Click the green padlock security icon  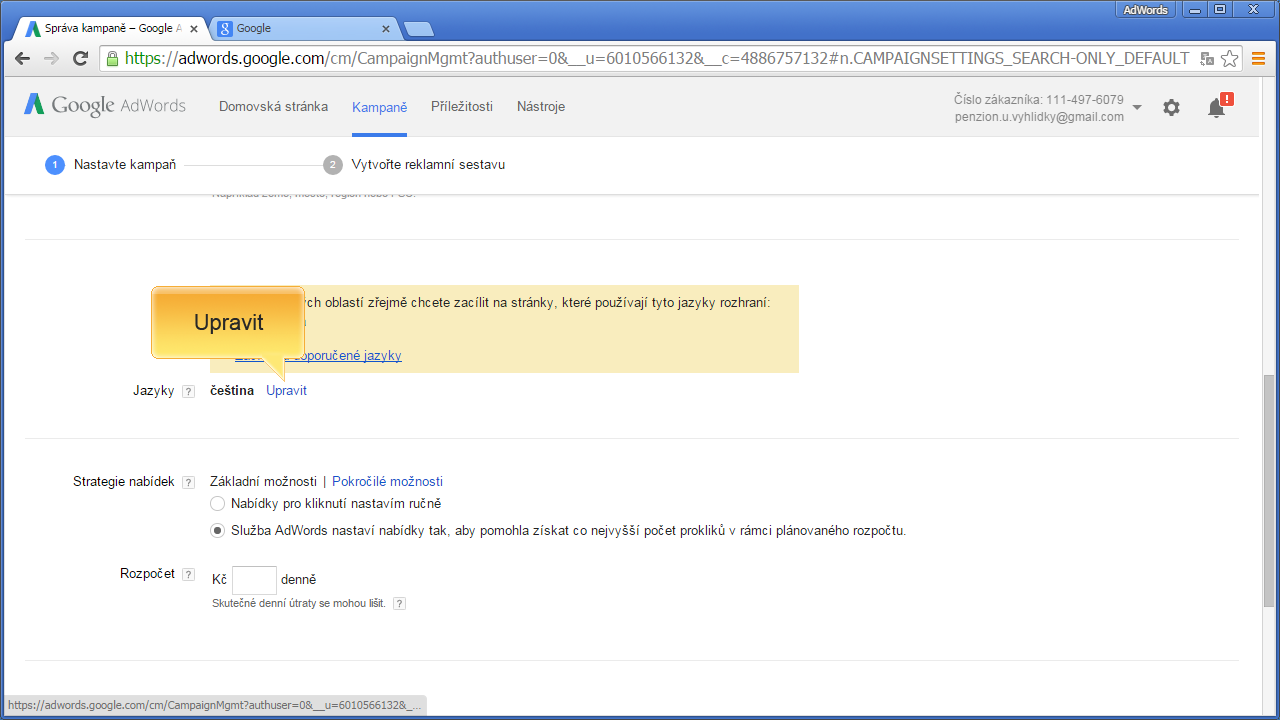pyautogui.click(x=113, y=58)
